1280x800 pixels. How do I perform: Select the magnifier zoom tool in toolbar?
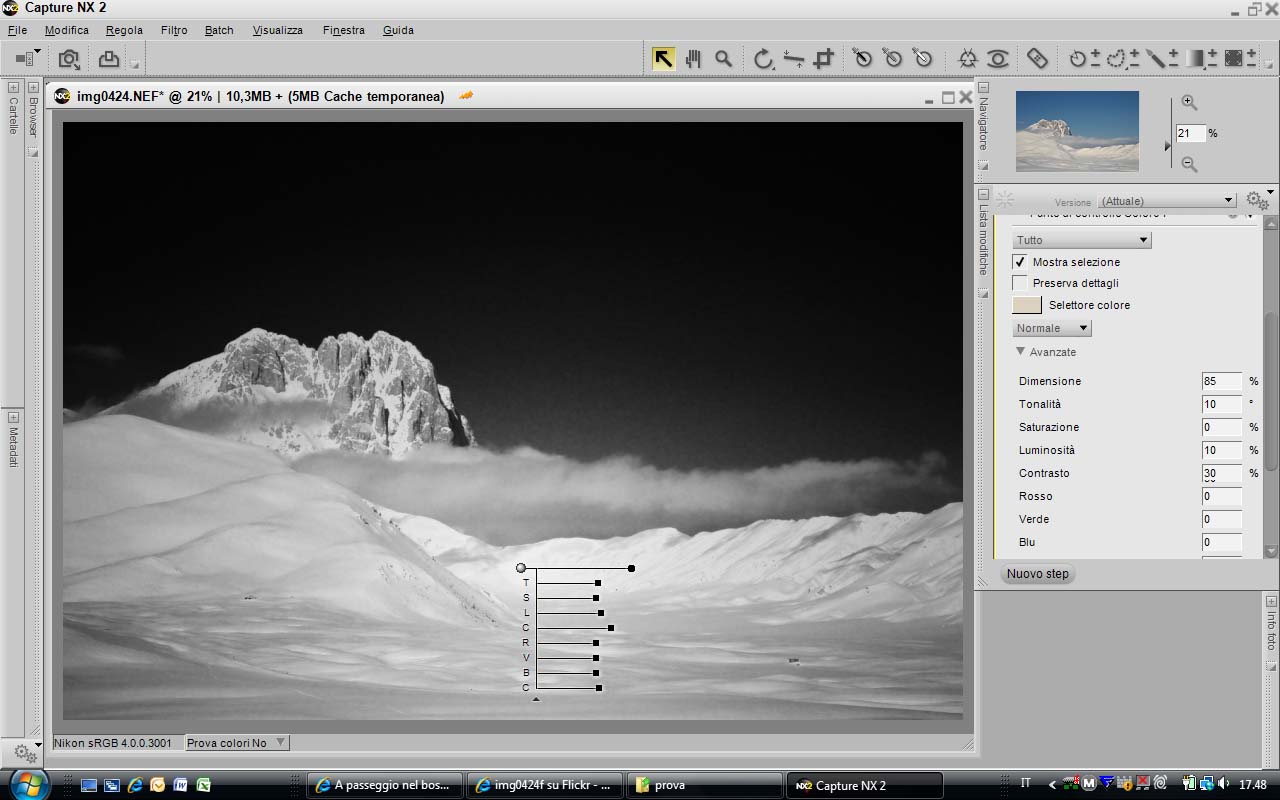(723, 59)
